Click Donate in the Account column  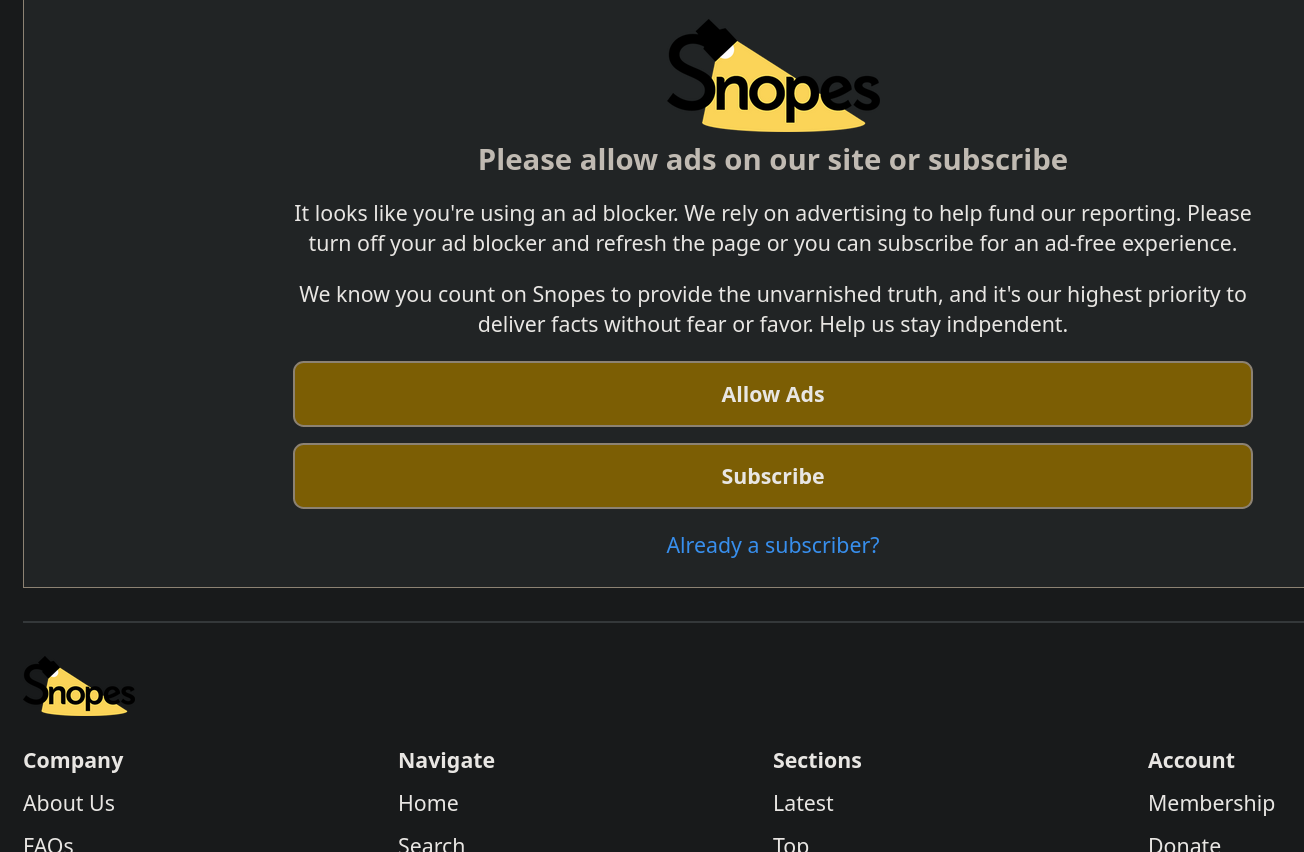tap(1184, 843)
